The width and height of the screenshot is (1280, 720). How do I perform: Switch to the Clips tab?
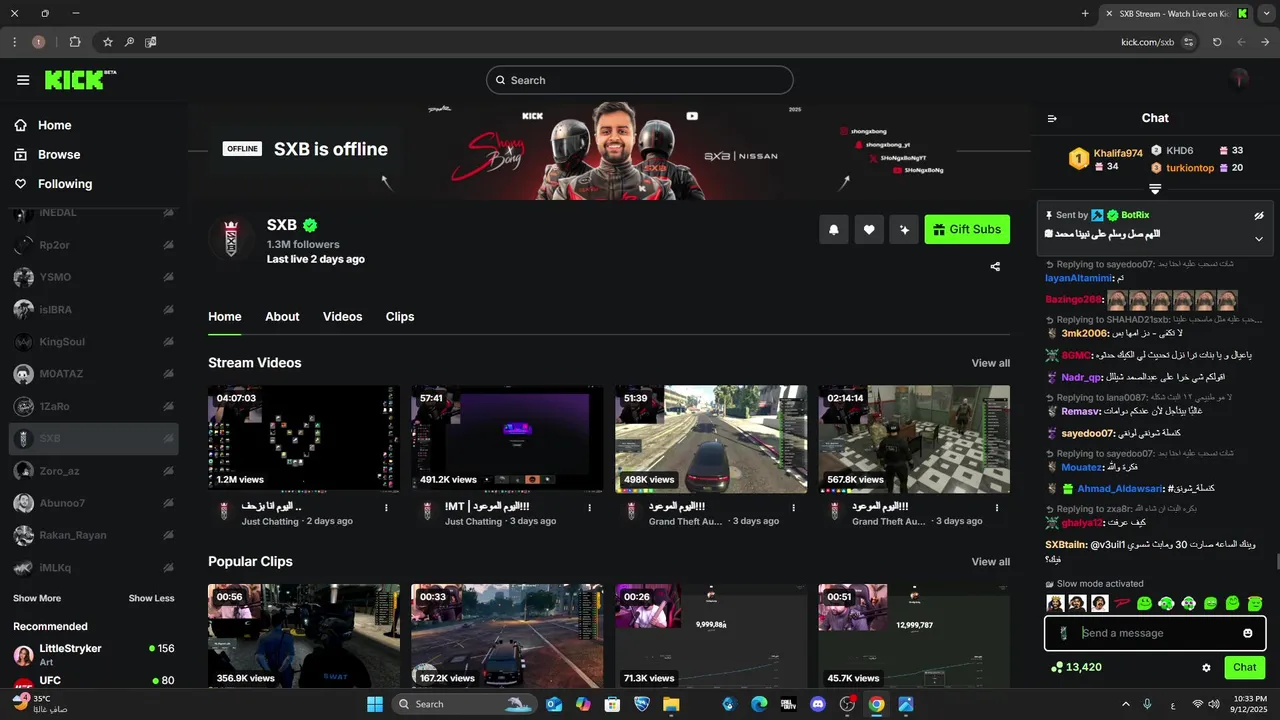(400, 316)
